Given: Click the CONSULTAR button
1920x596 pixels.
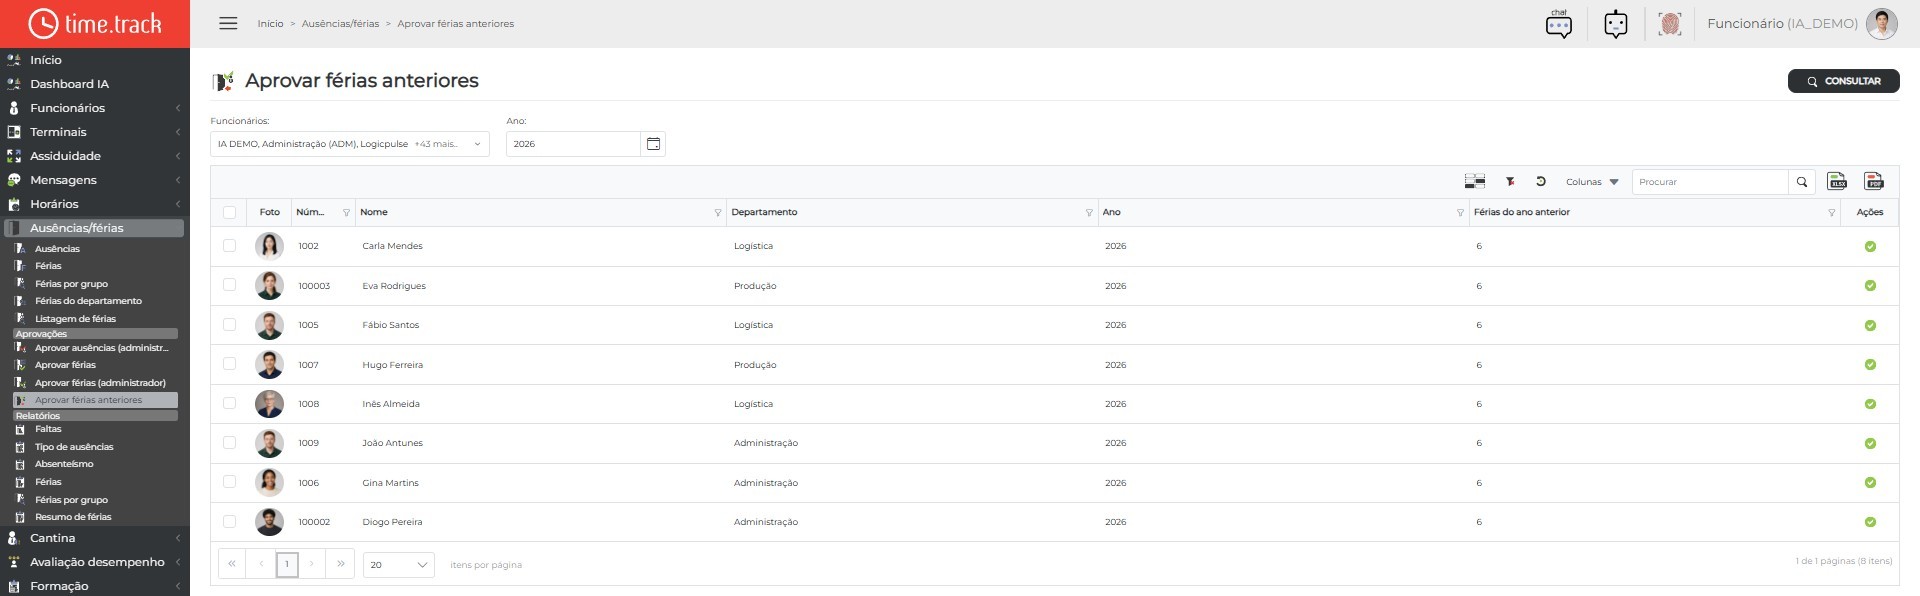Looking at the screenshot, I should (1843, 81).
